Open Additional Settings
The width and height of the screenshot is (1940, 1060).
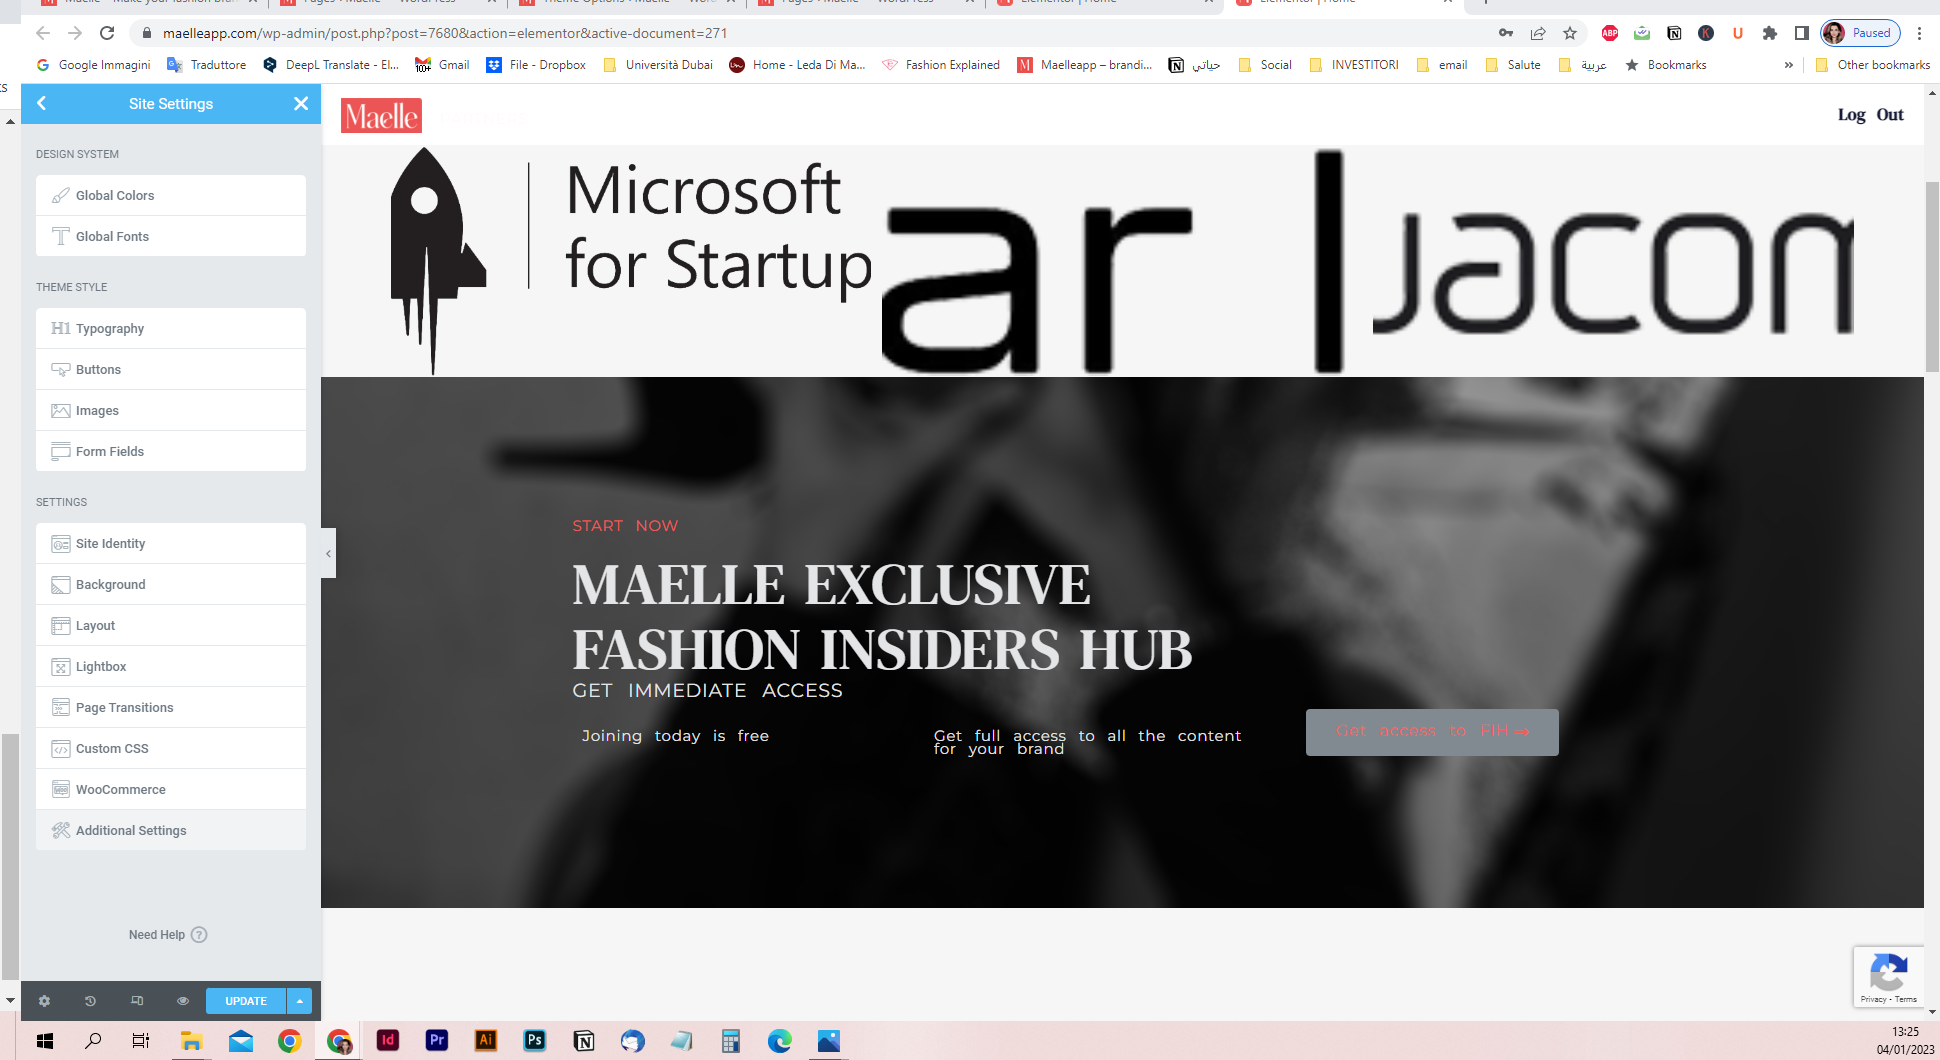click(x=171, y=830)
